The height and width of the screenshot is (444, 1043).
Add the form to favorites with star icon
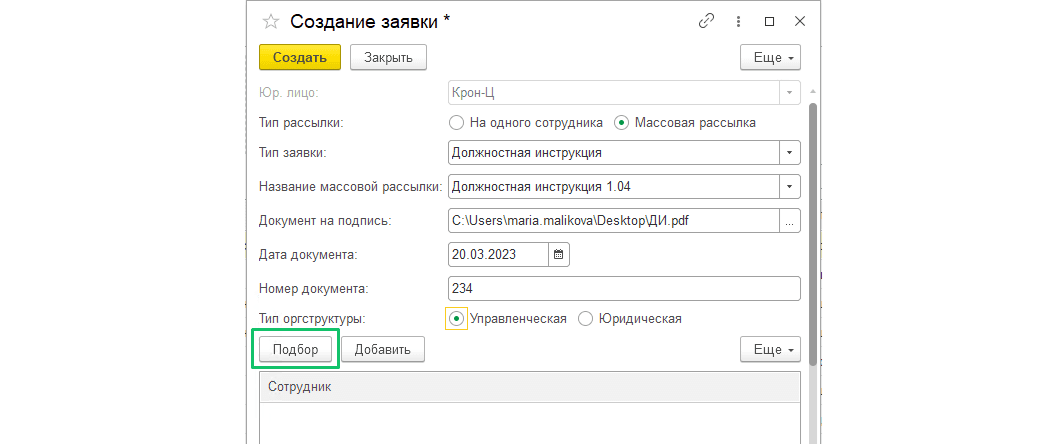pos(270,21)
